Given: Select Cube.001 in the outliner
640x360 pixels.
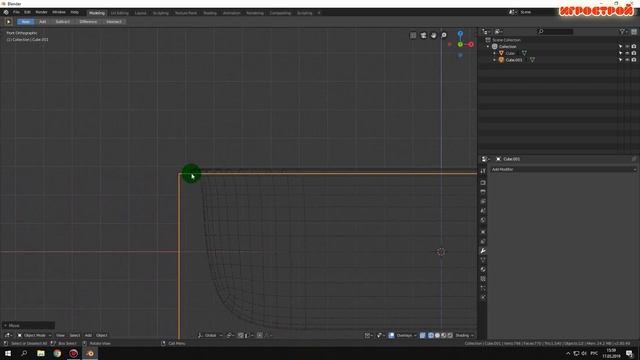Looking at the screenshot, I should [514, 60].
